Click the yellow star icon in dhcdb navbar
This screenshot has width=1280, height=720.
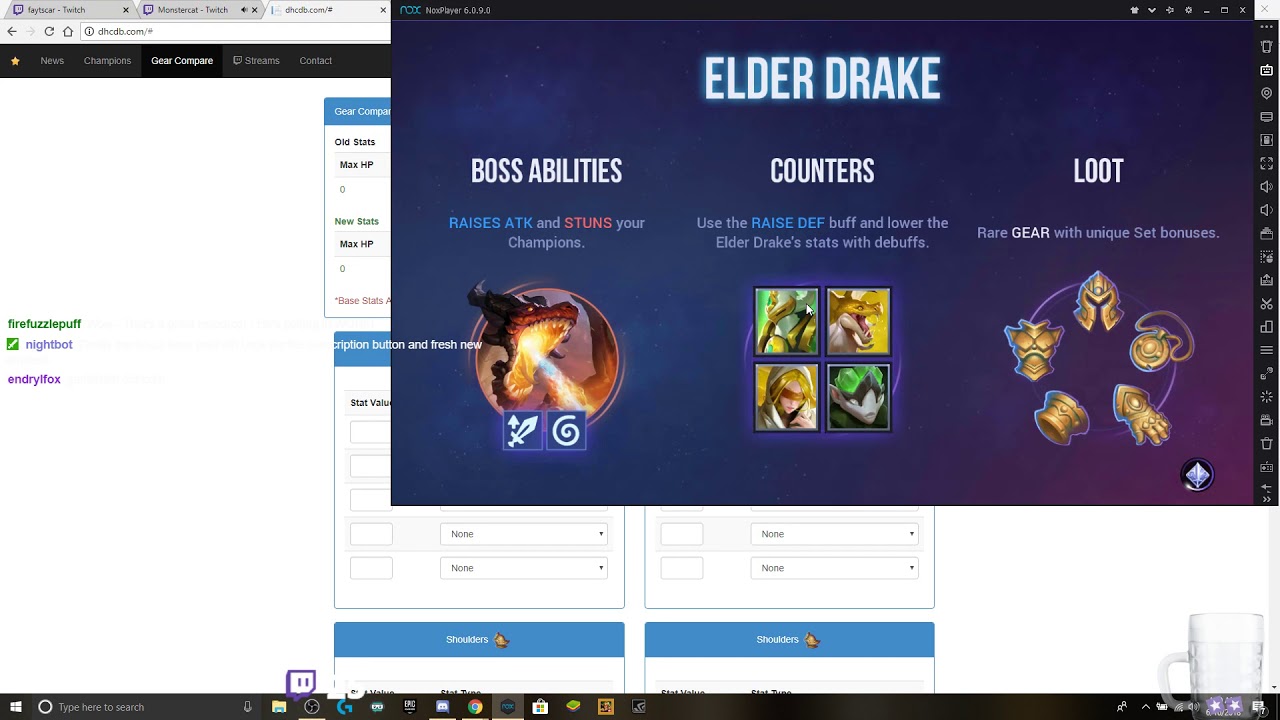15,61
